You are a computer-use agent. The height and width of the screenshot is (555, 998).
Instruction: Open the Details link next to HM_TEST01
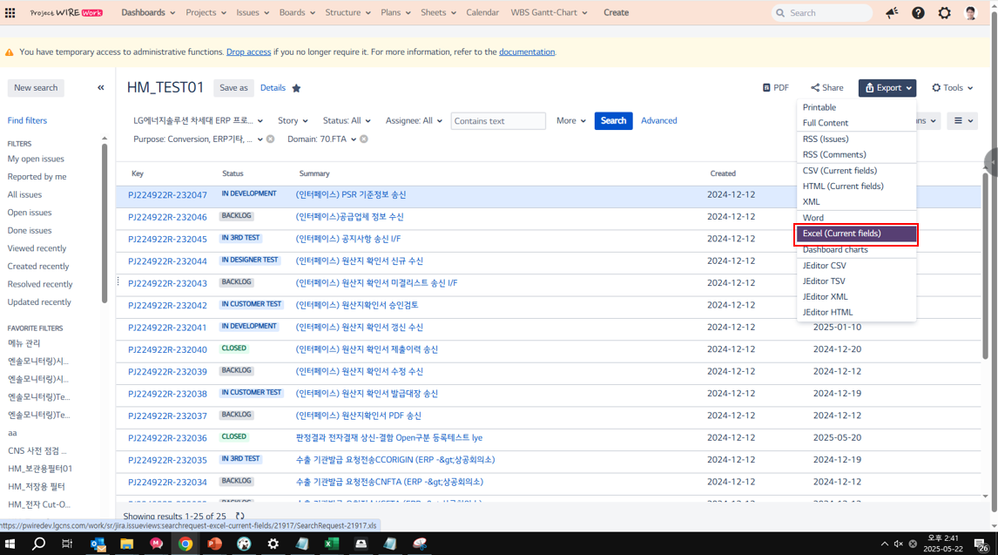click(273, 88)
